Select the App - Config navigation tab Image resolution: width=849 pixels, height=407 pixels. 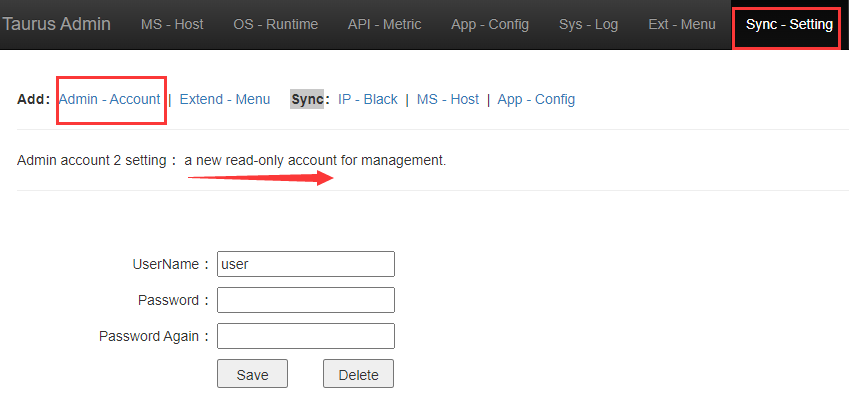point(490,24)
